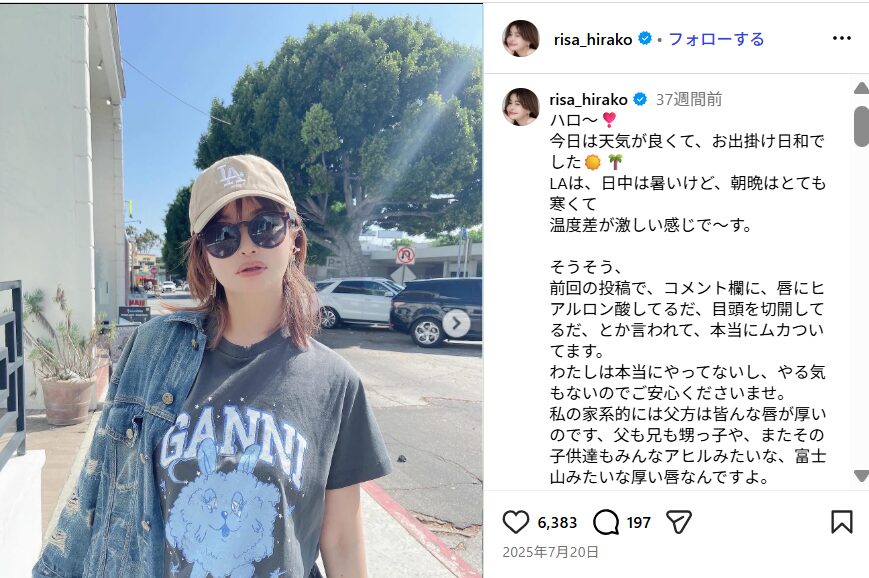Click the scrollbar up arrow in caption panel

pos(861,88)
